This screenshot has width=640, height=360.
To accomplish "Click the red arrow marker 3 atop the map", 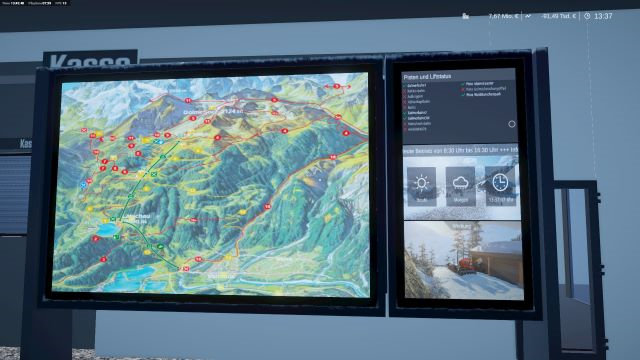I will (337, 86).
